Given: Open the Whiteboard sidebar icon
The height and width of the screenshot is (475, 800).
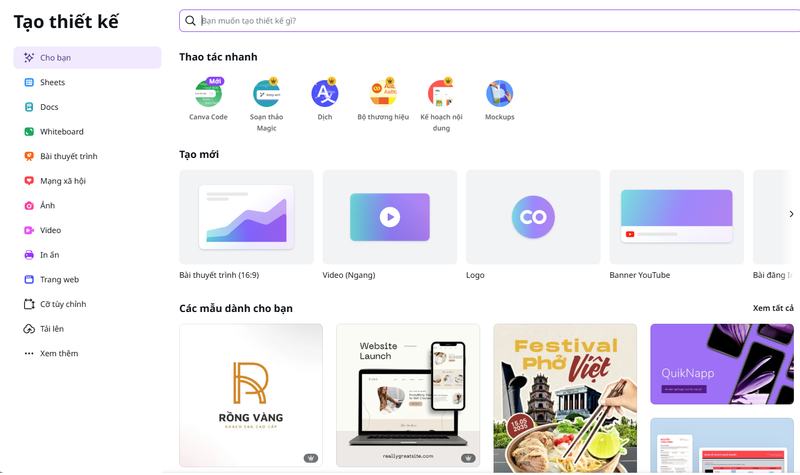Looking at the screenshot, I should pos(29,132).
